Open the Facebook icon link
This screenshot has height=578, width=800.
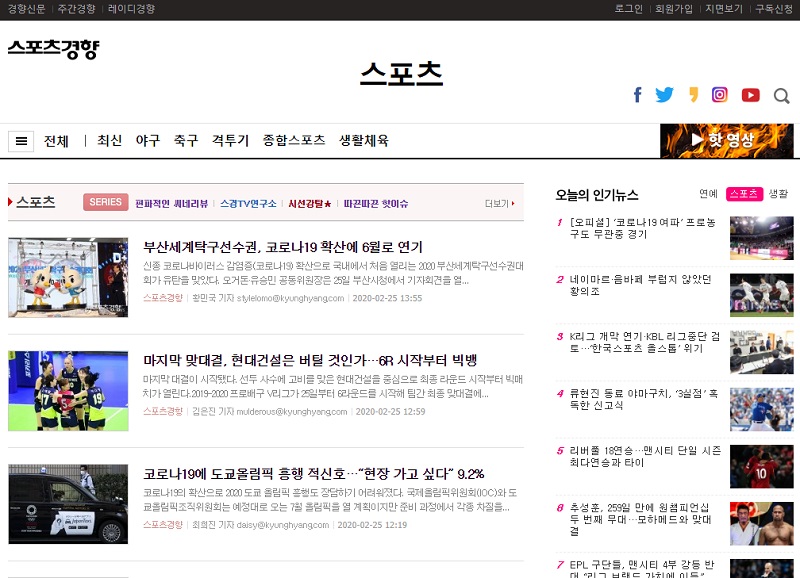(x=637, y=95)
